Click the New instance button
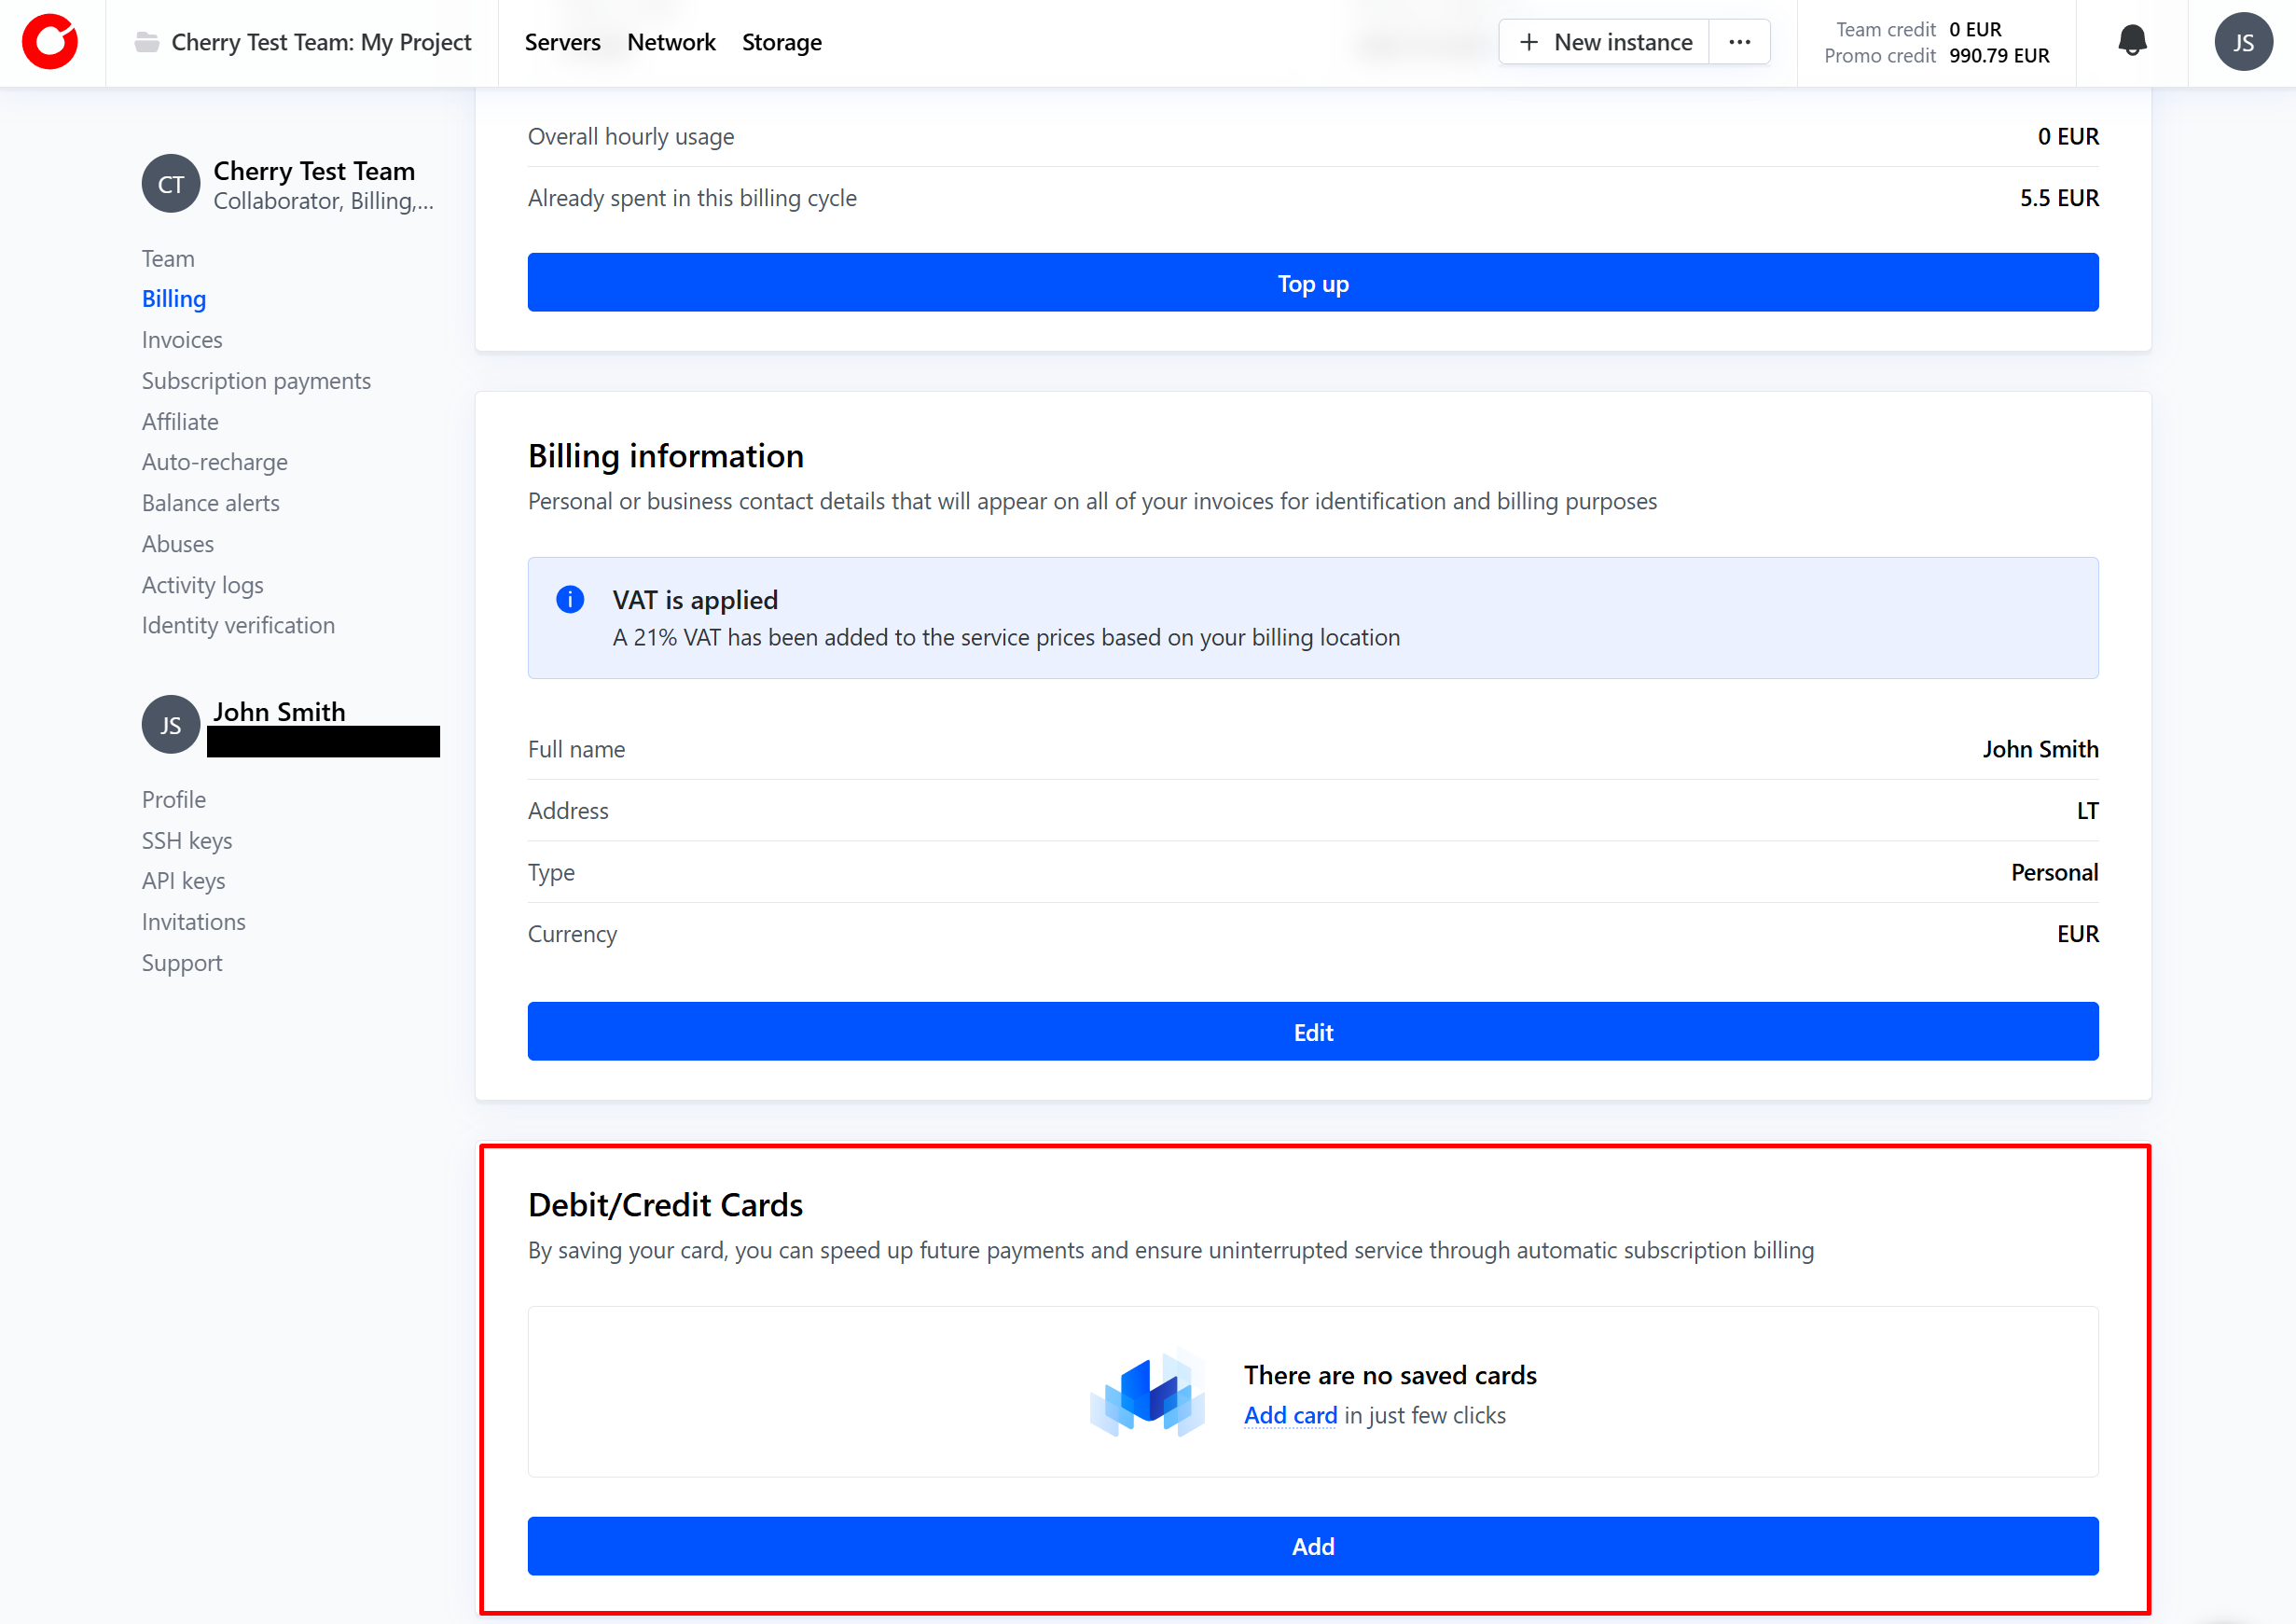This screenshot has width=2296, height=1624. click(1605, 42)
